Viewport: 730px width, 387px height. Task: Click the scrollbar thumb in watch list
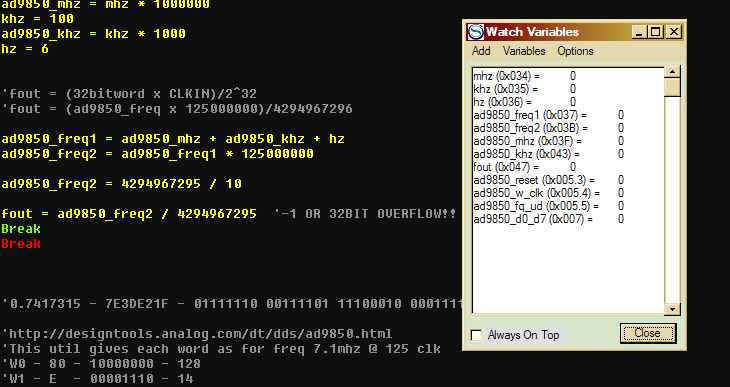tap(672, 88)
